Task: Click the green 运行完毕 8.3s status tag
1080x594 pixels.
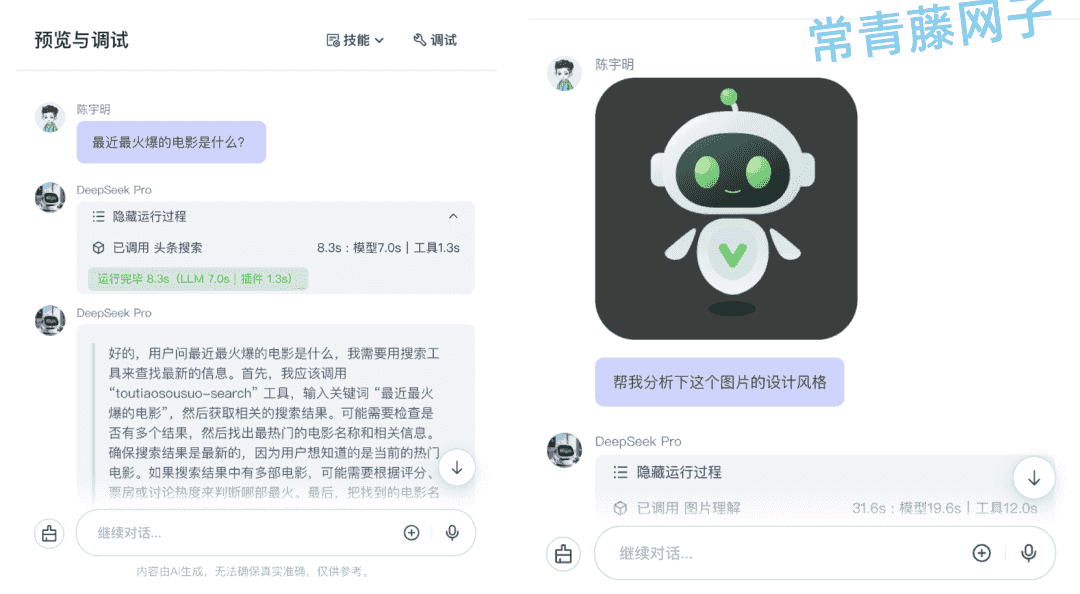Action: tap(197, 279)
